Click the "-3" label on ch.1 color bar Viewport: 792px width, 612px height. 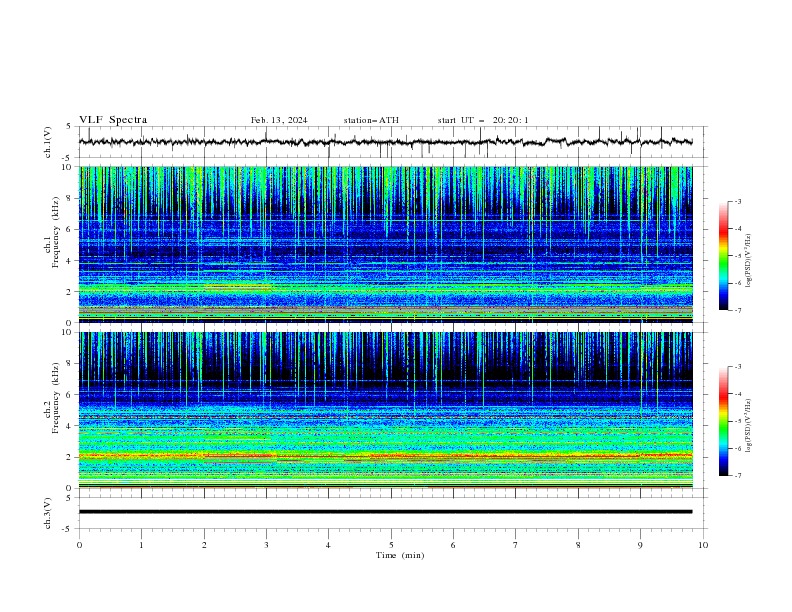pos(737,201)
